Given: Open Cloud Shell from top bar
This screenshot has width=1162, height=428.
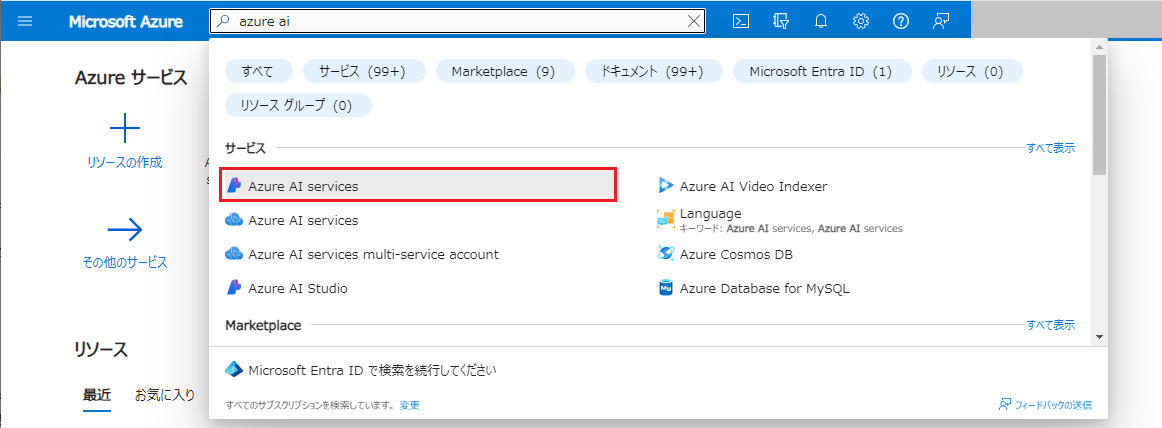Looking at the screenshot, I should (740, 21).
